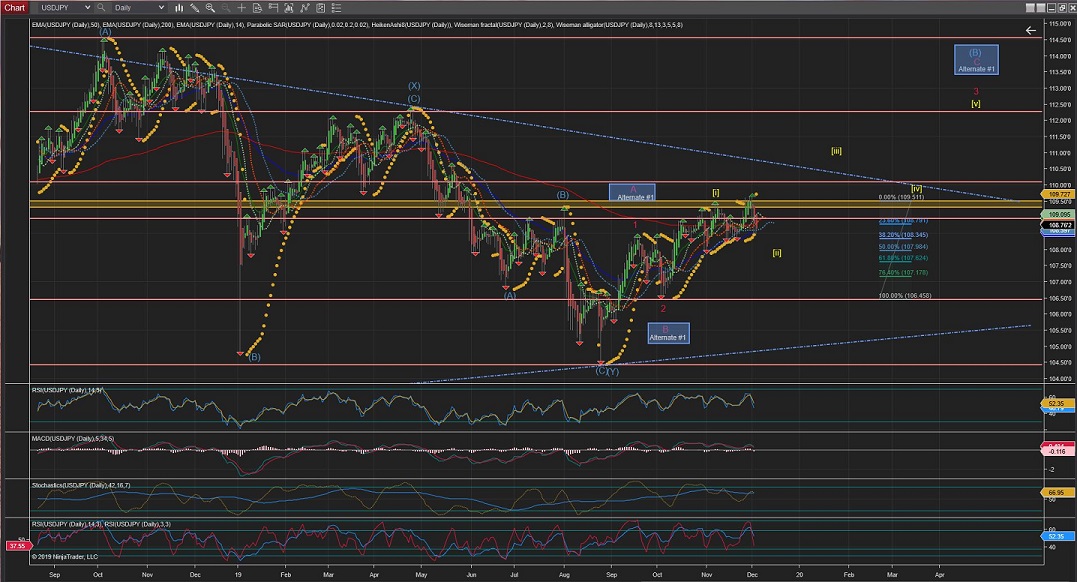Click the restore window icon
Screen dimensions: 1077x582
point(1062,8)
